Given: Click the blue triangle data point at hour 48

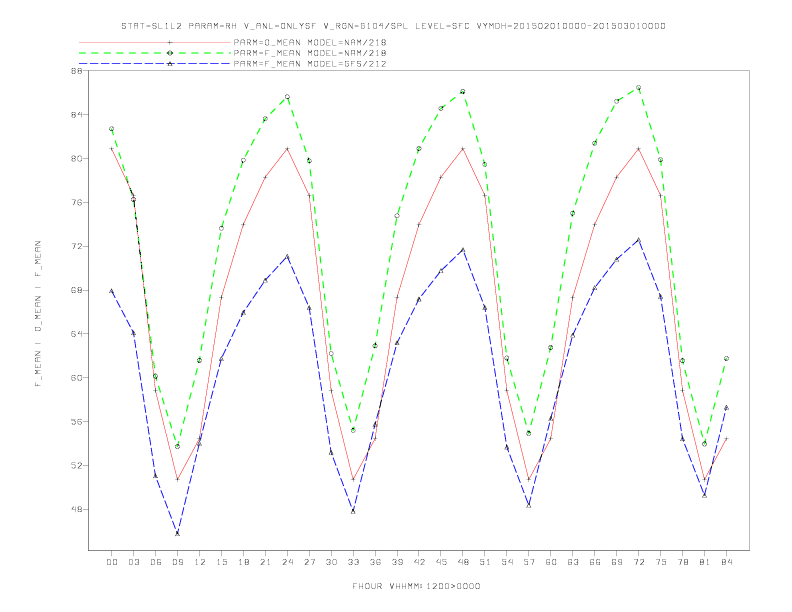Looking at the screenshot, I should (463, 249).
